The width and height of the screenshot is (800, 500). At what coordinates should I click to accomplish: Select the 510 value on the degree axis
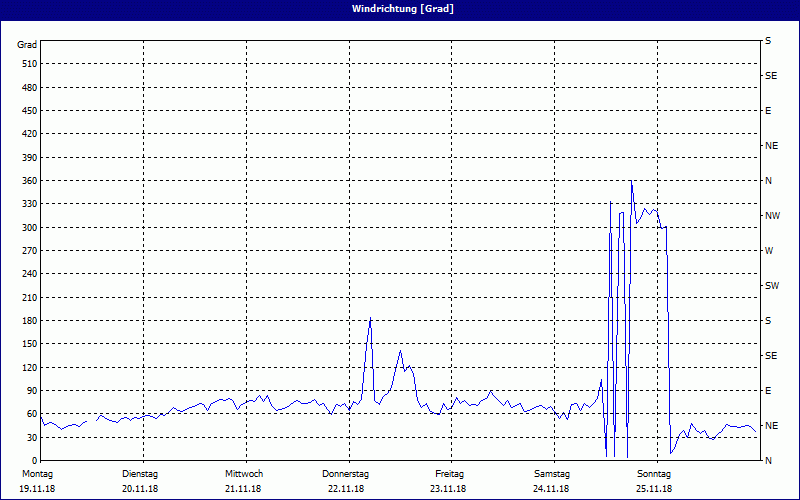pyautogui.click(x=30, y=64)
